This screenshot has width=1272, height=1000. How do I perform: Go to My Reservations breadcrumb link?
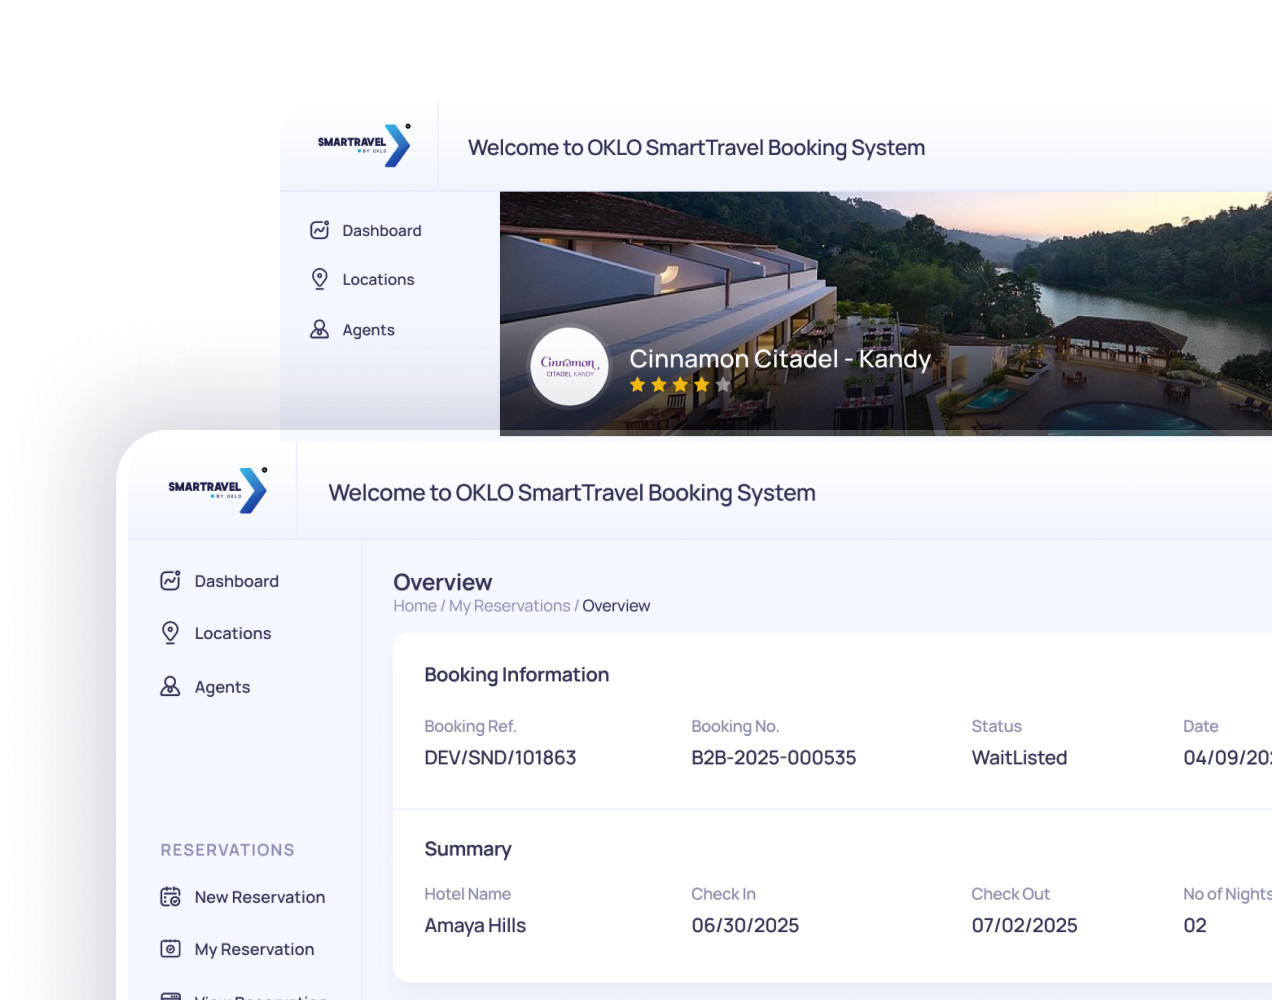509,606
